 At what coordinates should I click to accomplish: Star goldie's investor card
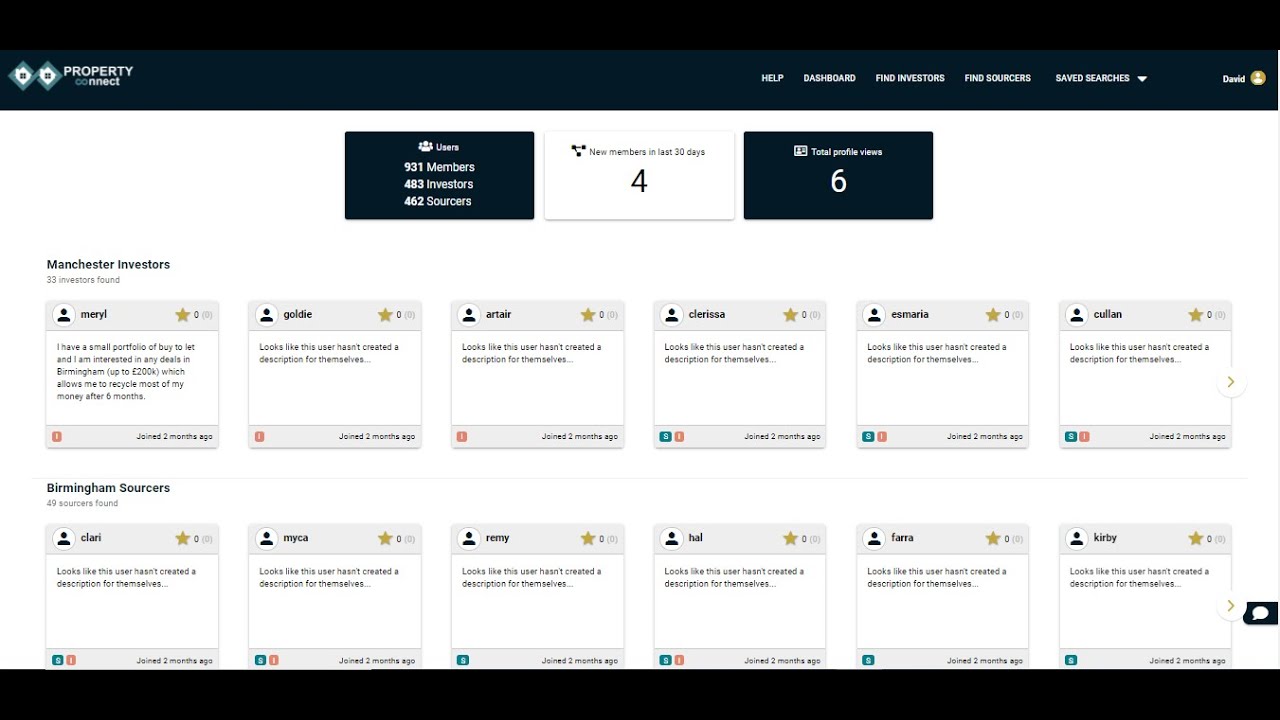tap(385, 315)
